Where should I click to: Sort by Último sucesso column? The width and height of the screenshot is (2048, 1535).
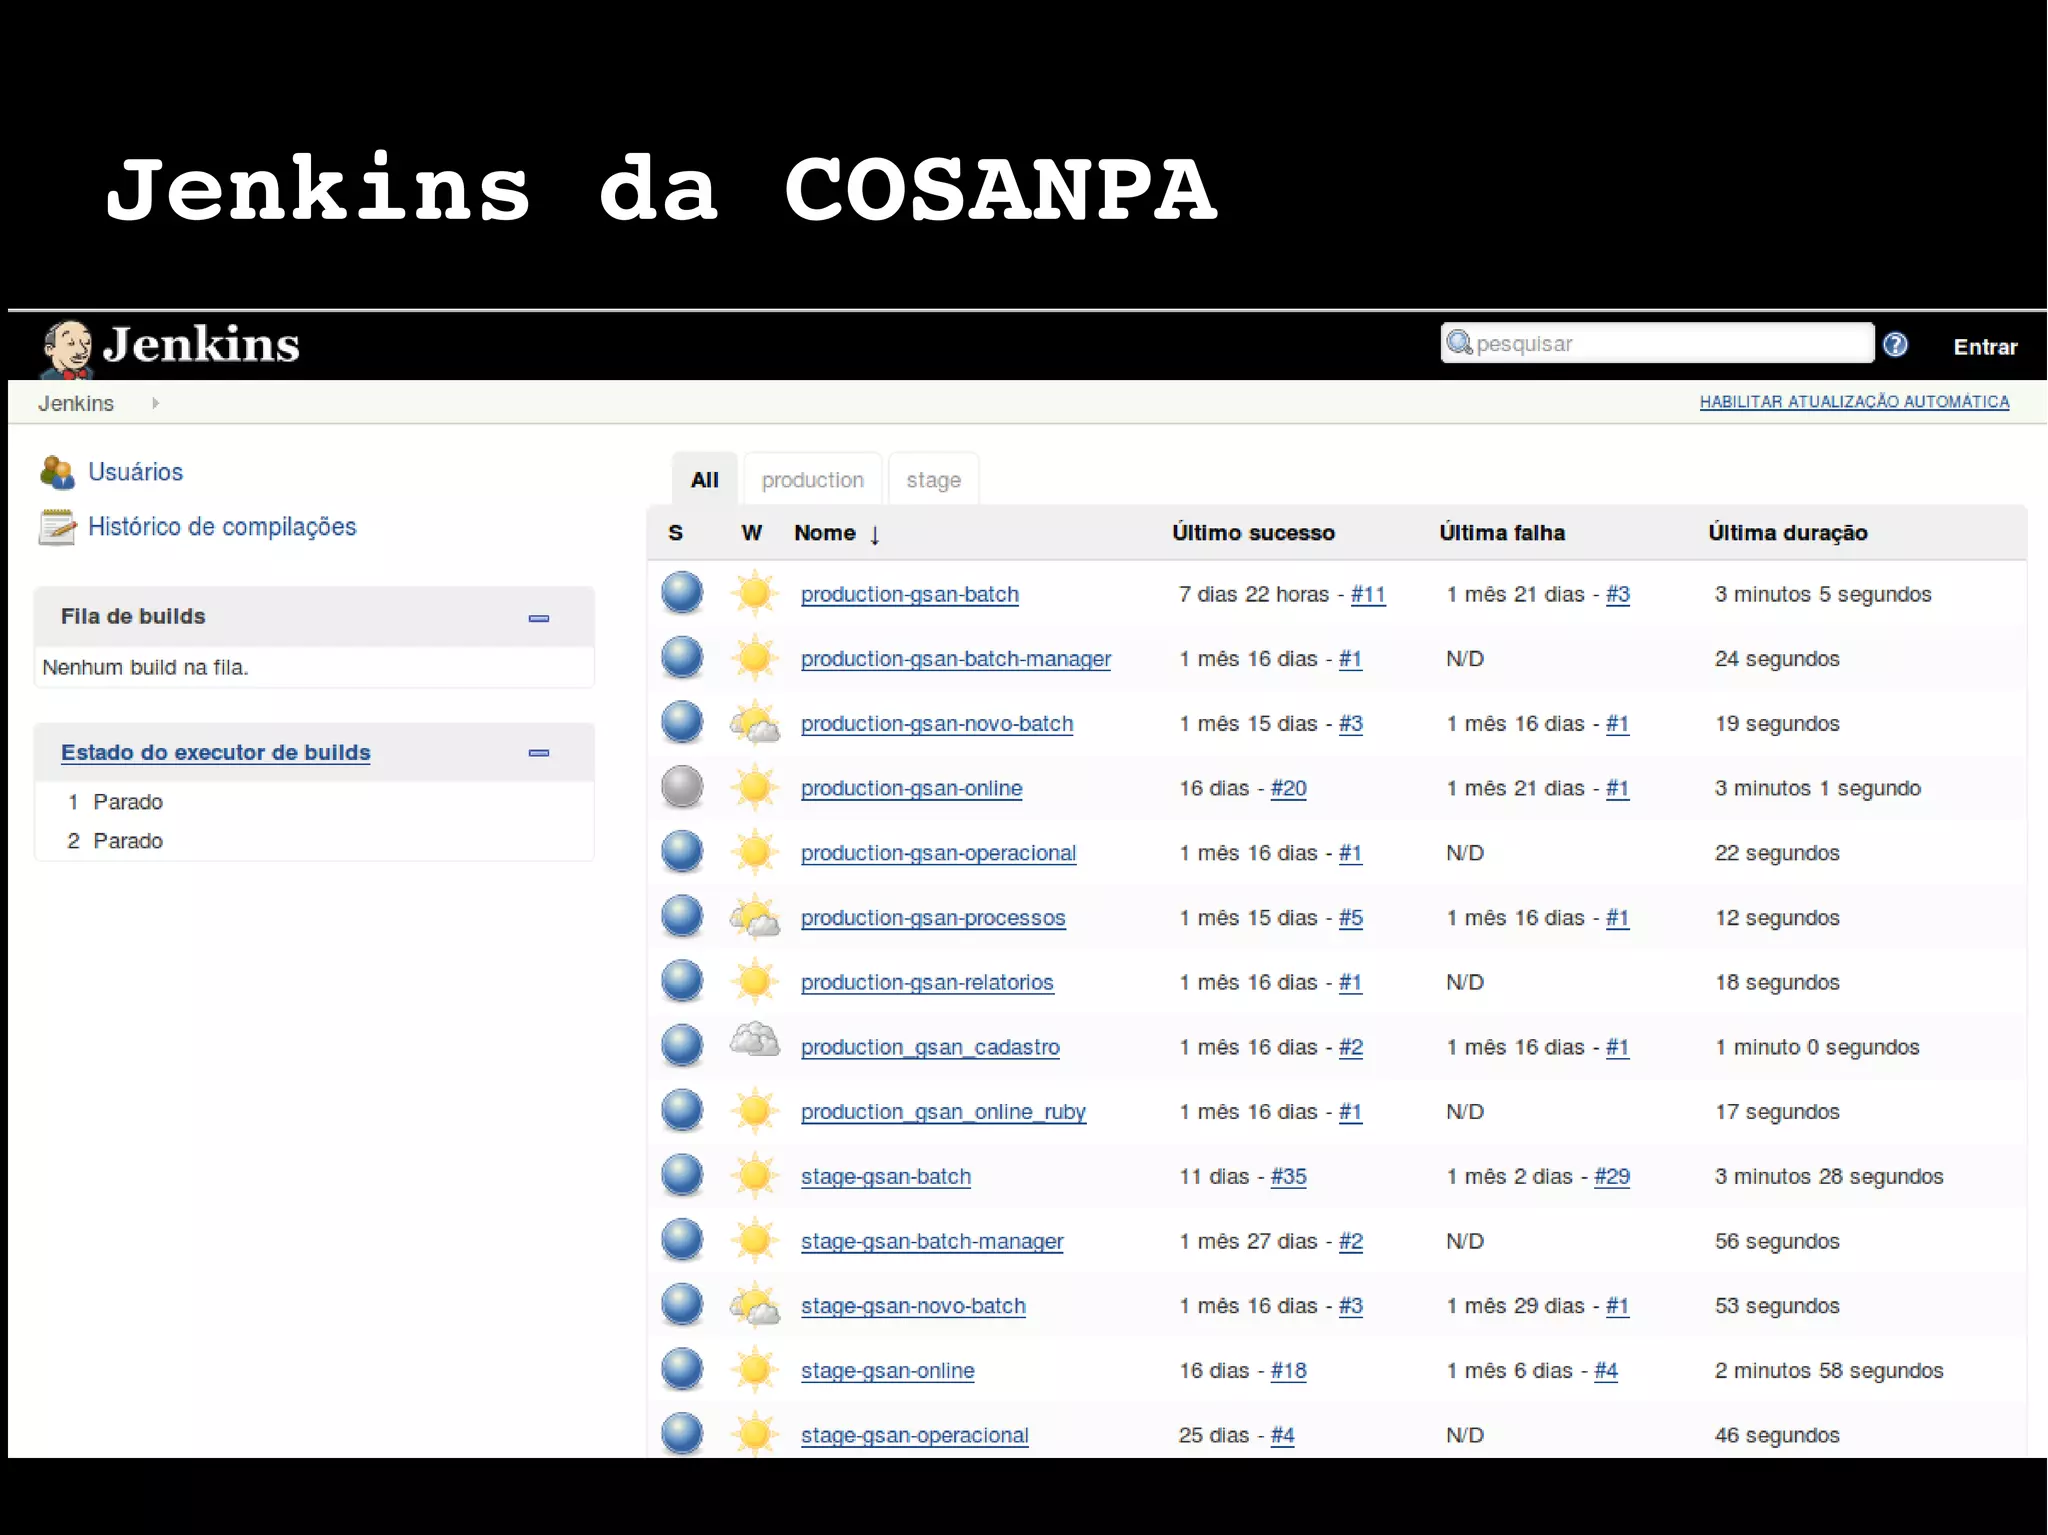click(1253, 533)
